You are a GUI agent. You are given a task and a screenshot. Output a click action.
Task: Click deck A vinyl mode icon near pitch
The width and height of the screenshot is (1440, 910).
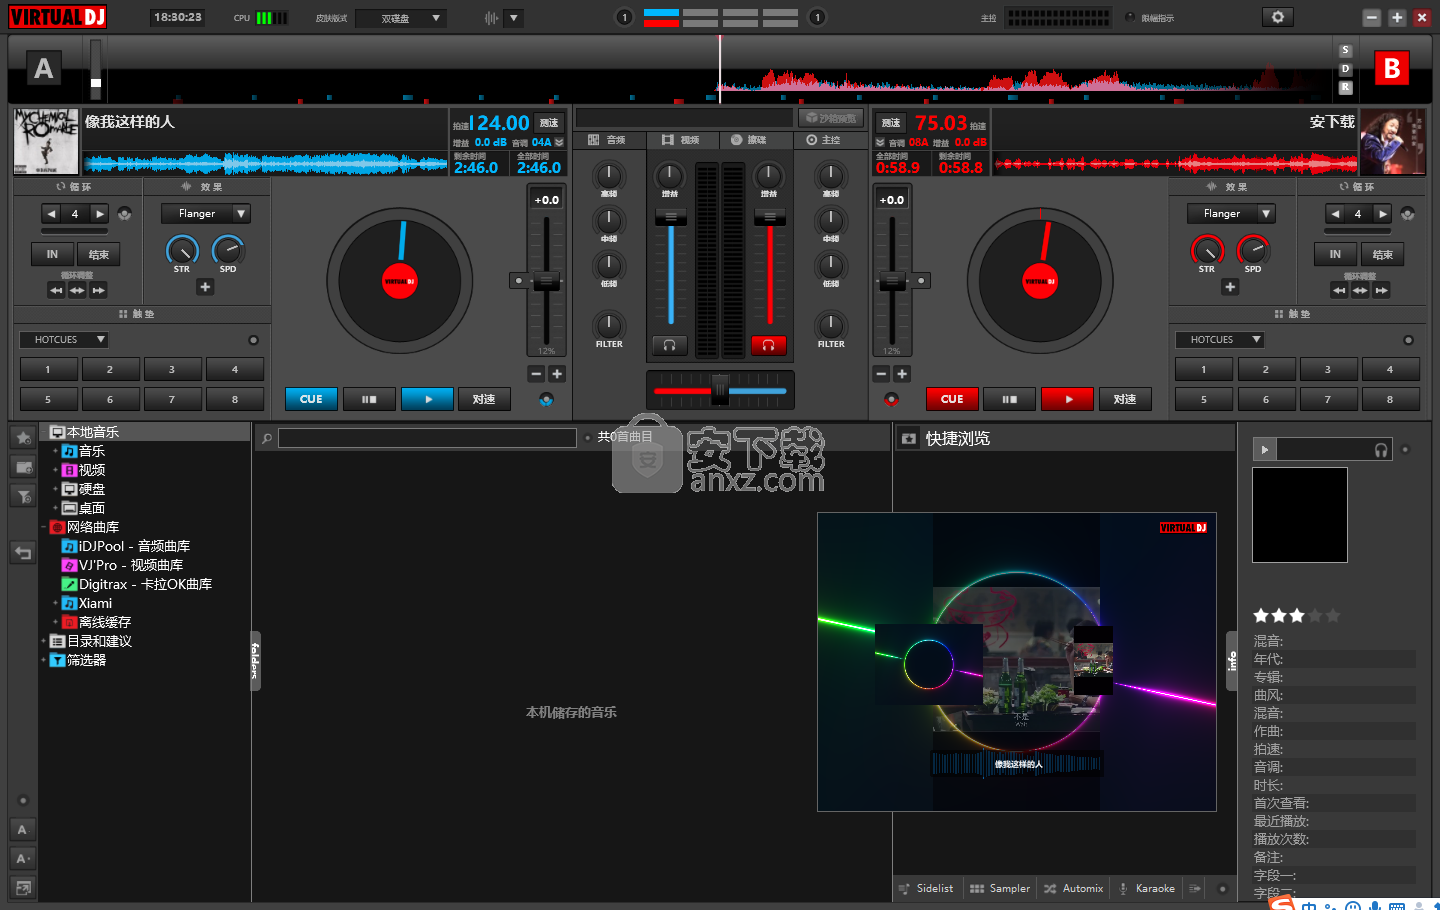(546, 399)
